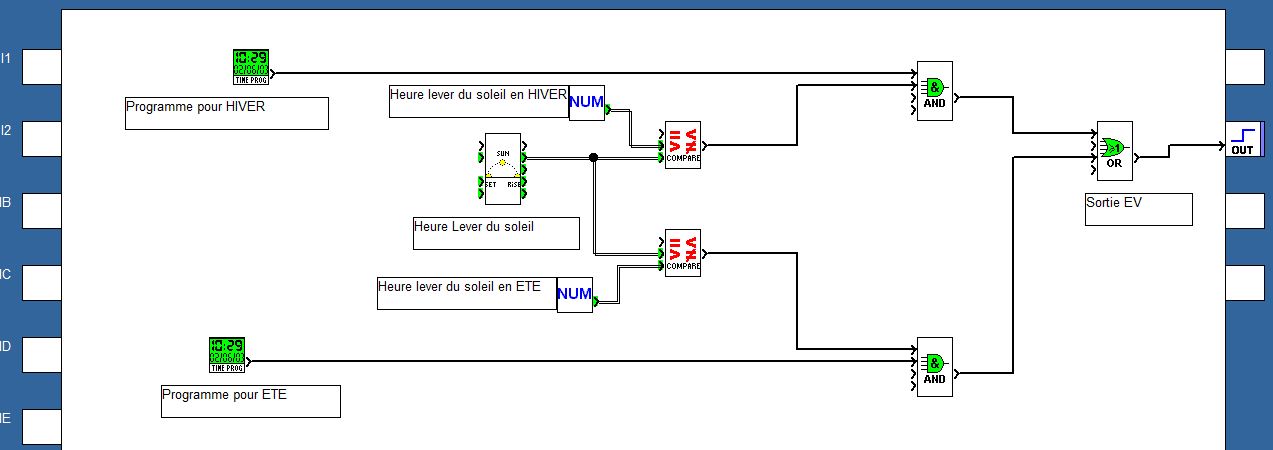
Task: Click the ID input slot
Action: [42, 354]
